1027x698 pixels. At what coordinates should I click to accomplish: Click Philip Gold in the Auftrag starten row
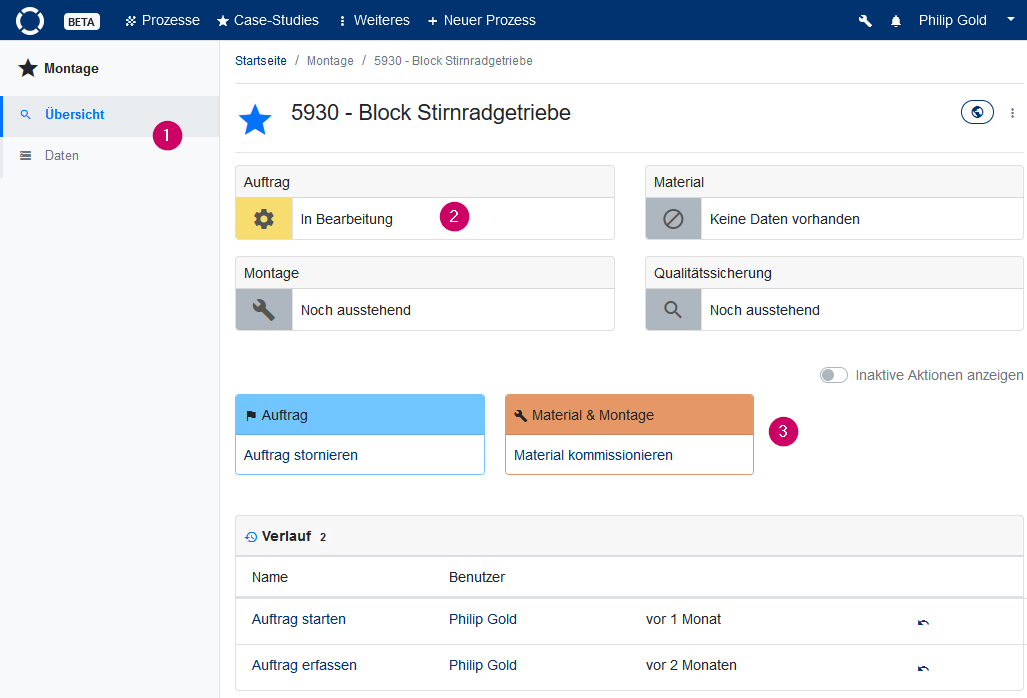(483, 619)
